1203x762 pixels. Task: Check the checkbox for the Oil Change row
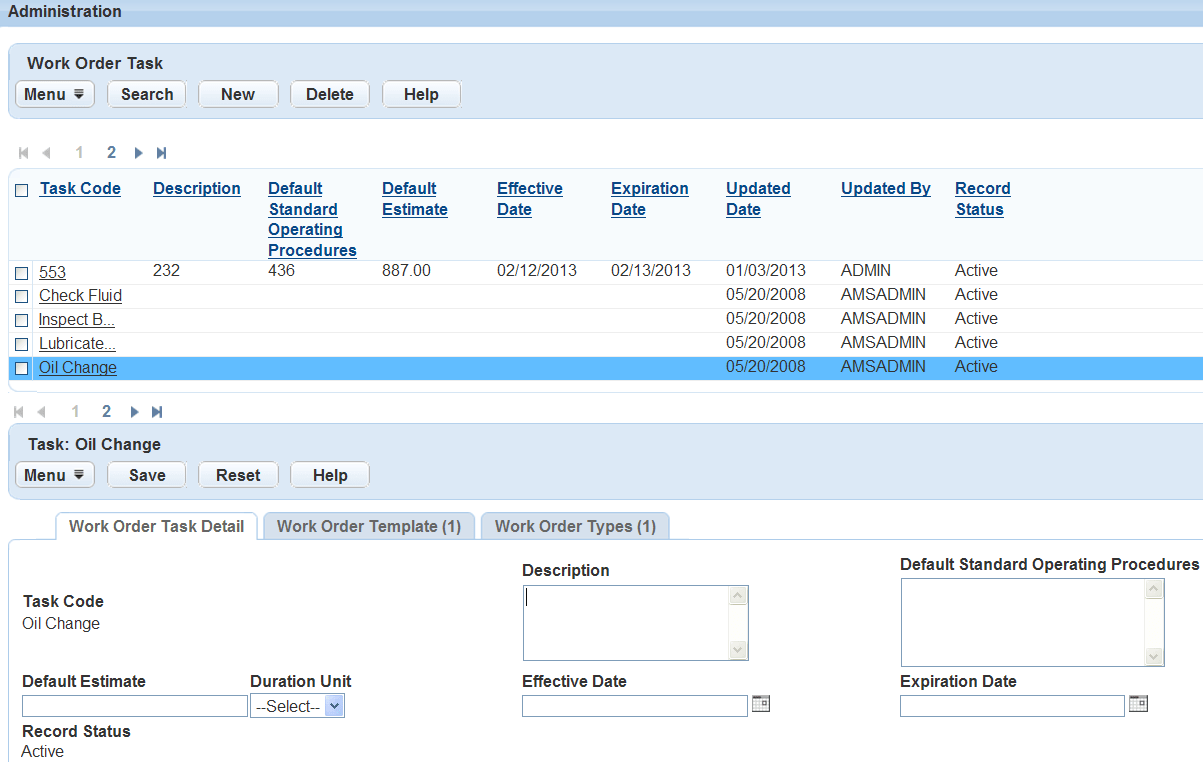pyautogui.click(x=22, y=367)
